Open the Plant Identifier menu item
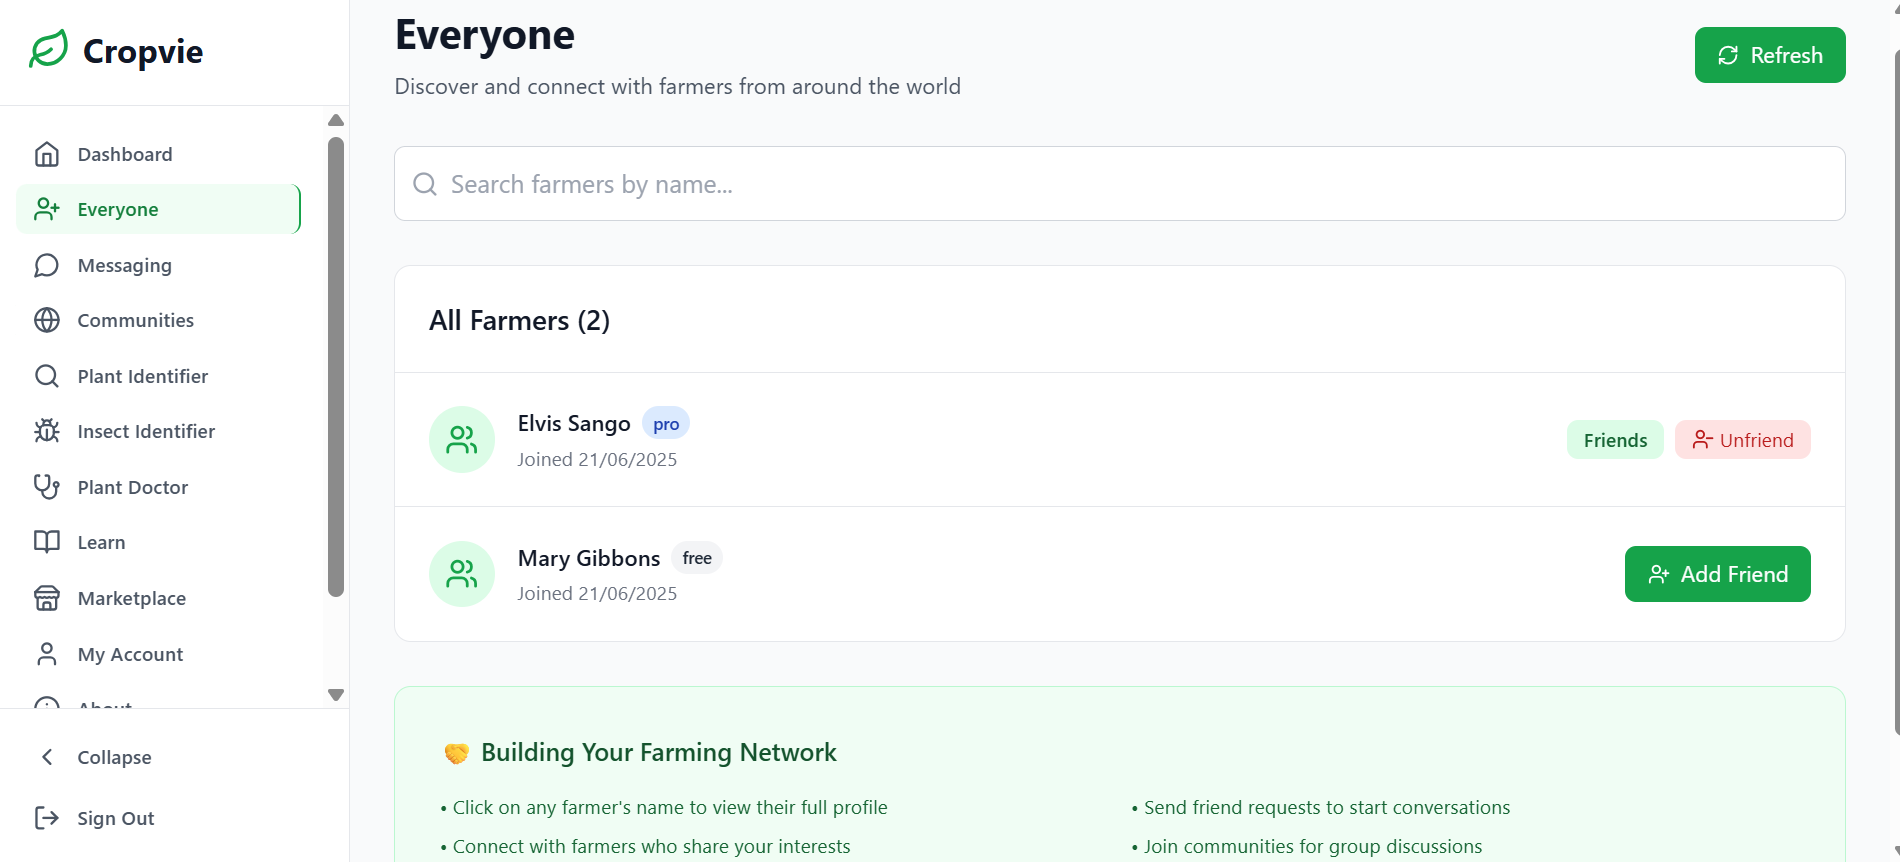 142,376
